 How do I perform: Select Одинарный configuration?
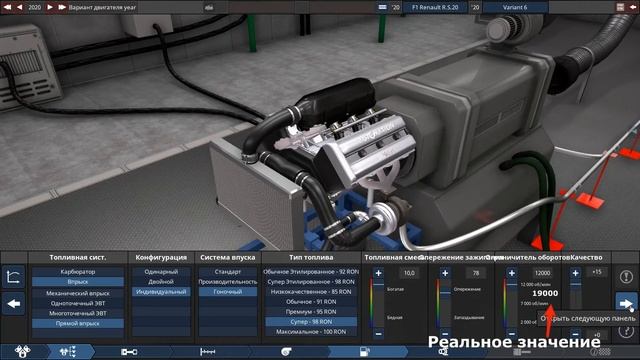[x=161, y=272]
